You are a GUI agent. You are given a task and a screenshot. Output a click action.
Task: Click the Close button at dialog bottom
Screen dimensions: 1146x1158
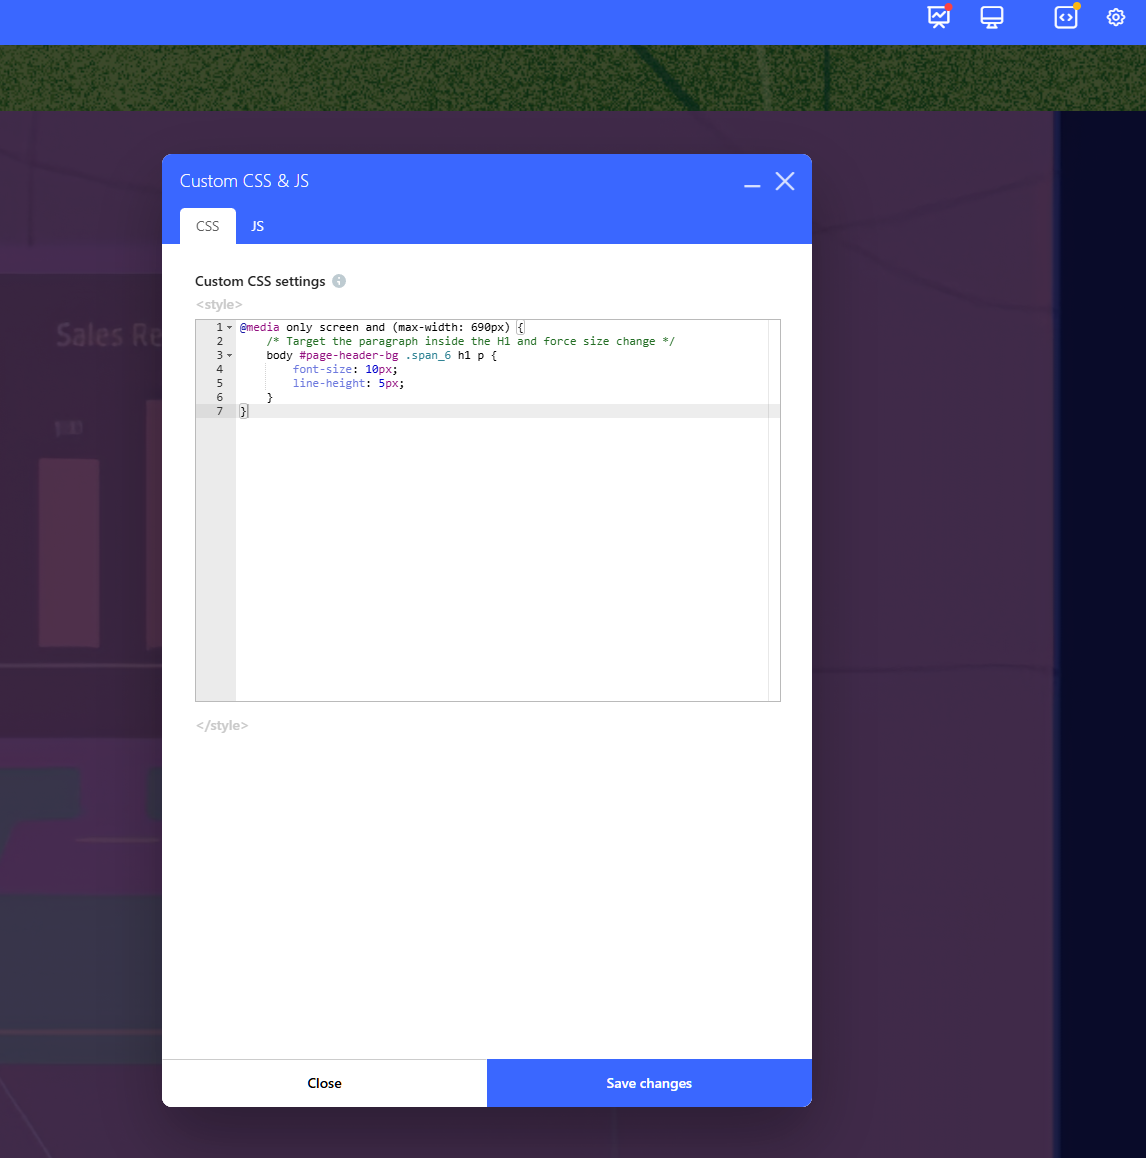pyautogui.click(x=324, y=1083)
